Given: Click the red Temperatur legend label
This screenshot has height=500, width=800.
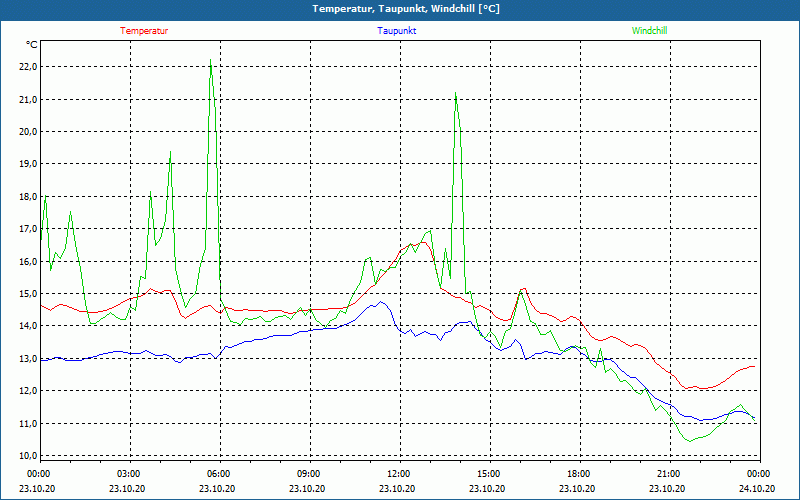Looking at the screenshot, I should [x=144, y=31].
